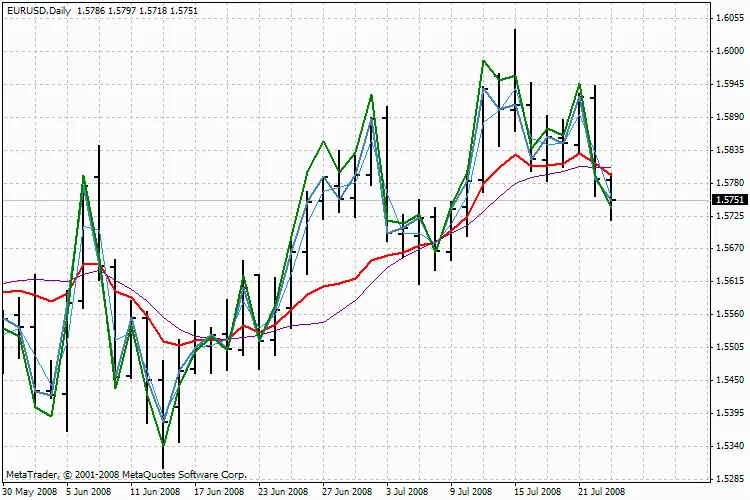Select the 1.5505 price level label
Screen dimensions: 750x500
tap(729, 347)
